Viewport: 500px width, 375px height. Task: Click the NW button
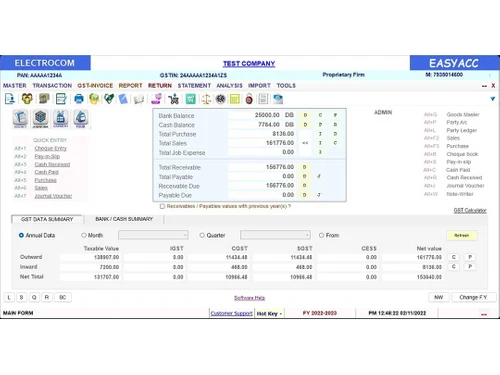point(439,297)
